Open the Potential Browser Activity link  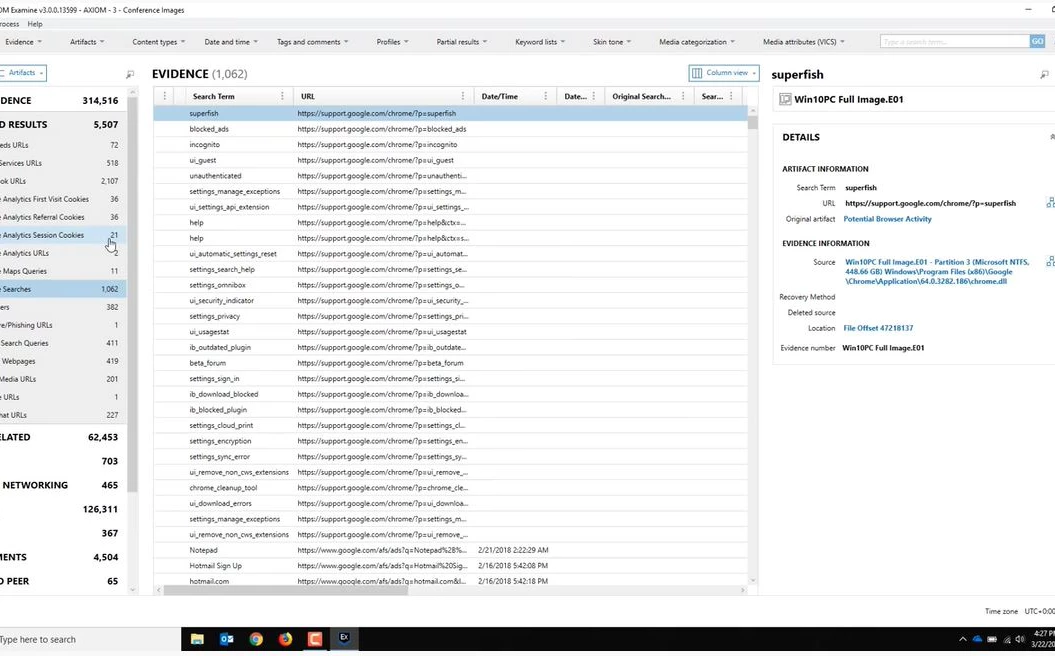pos(887,219)
